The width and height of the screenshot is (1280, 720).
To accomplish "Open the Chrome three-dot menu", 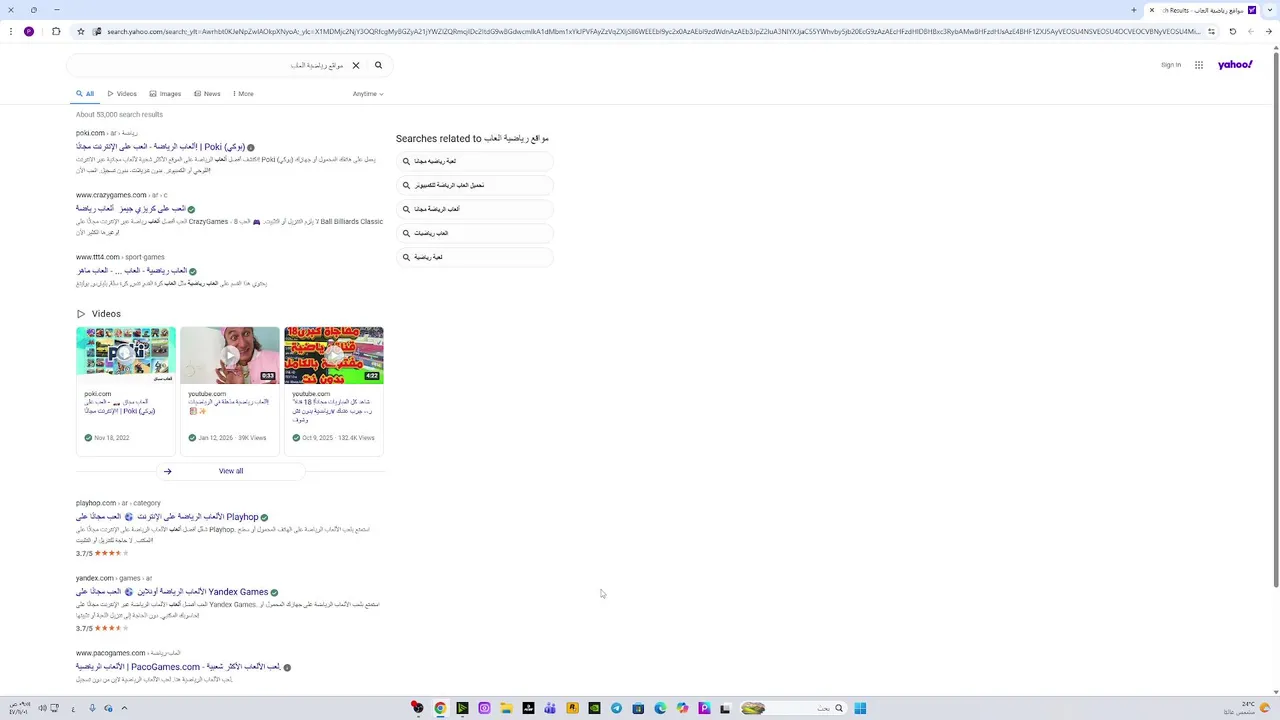I will (10, 31).
